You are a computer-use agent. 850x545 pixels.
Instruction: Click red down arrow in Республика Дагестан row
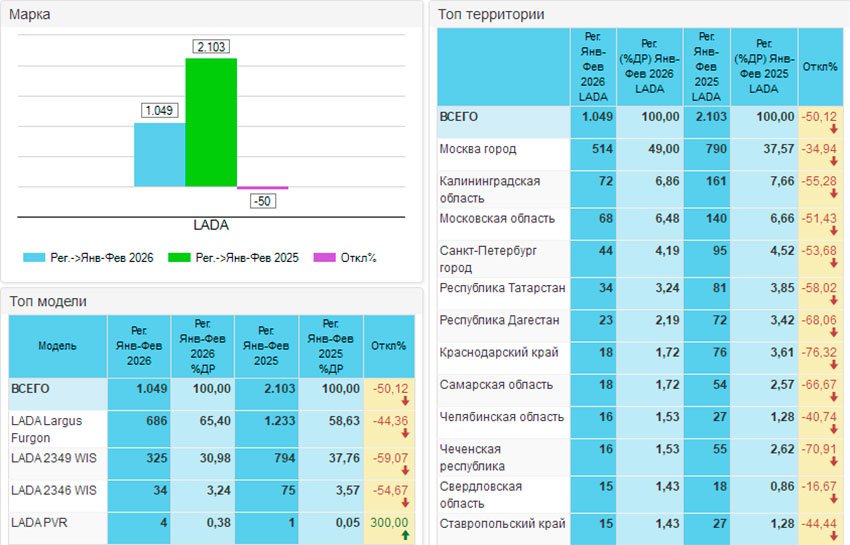833,331
